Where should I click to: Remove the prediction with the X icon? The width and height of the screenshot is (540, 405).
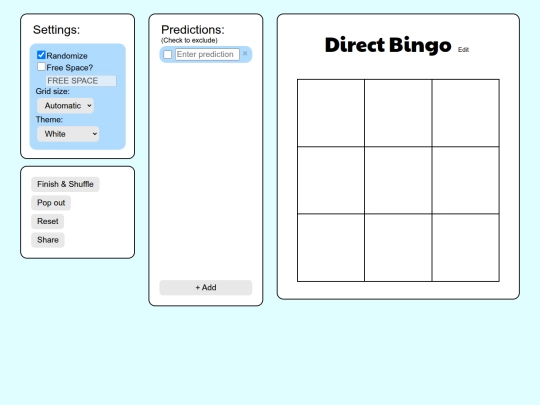pos(245,53)
